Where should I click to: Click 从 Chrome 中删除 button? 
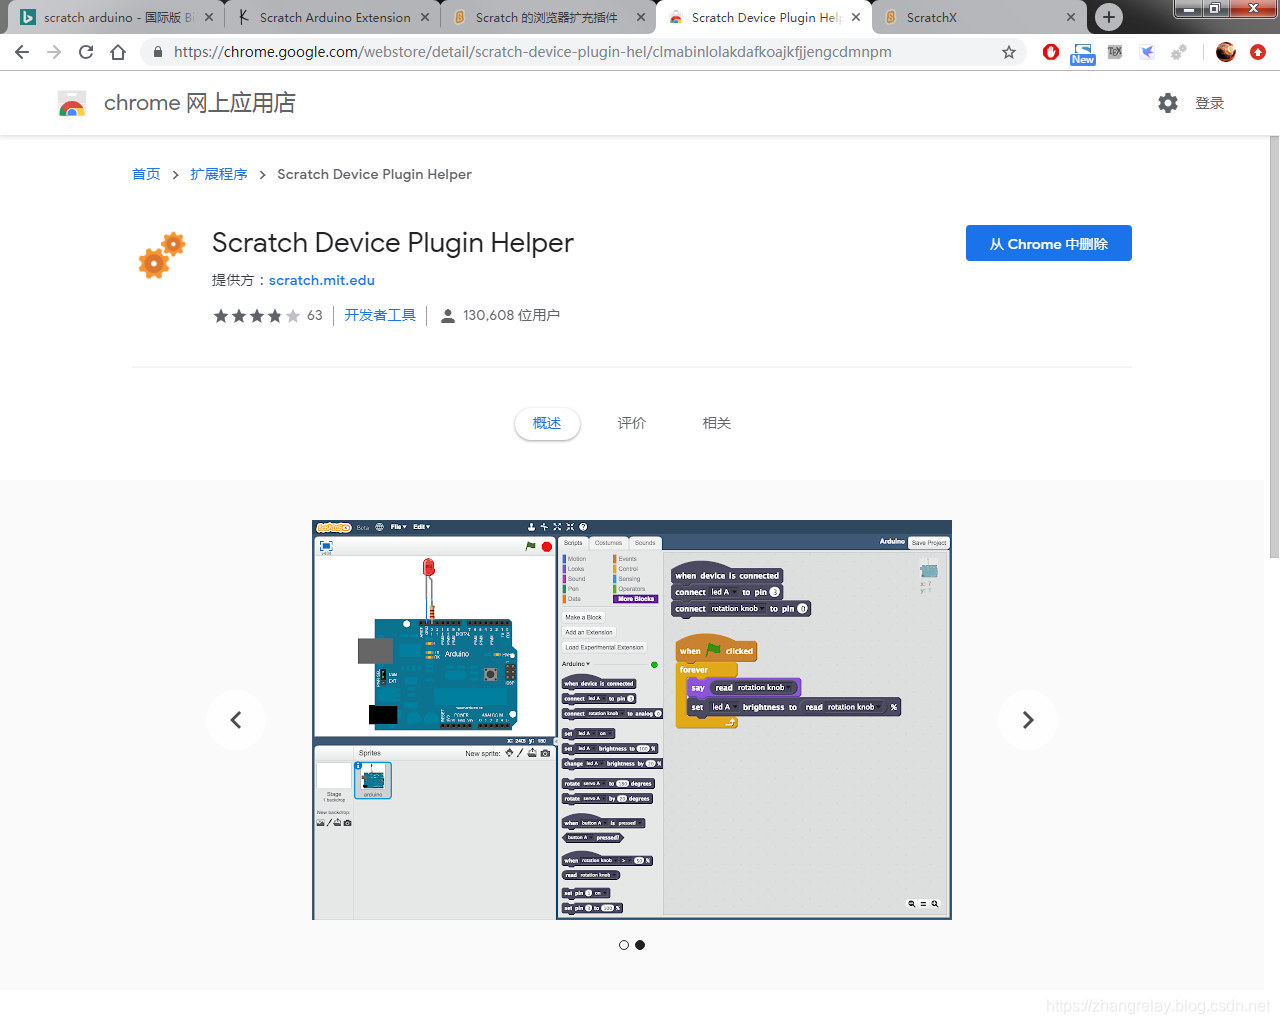point(1049,243)
